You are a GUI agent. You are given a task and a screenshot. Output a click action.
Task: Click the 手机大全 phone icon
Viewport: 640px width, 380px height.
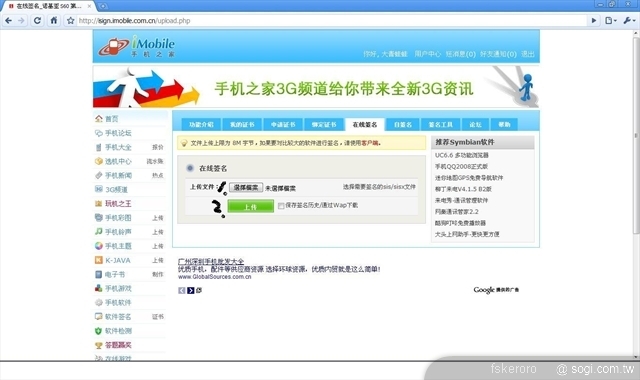tap(98, 147)
